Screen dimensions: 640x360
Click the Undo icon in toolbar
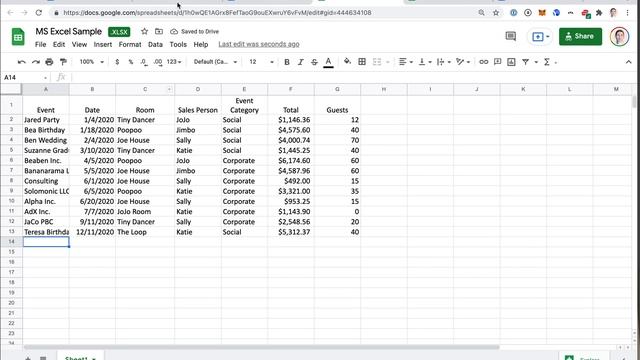tap(22, 62)
